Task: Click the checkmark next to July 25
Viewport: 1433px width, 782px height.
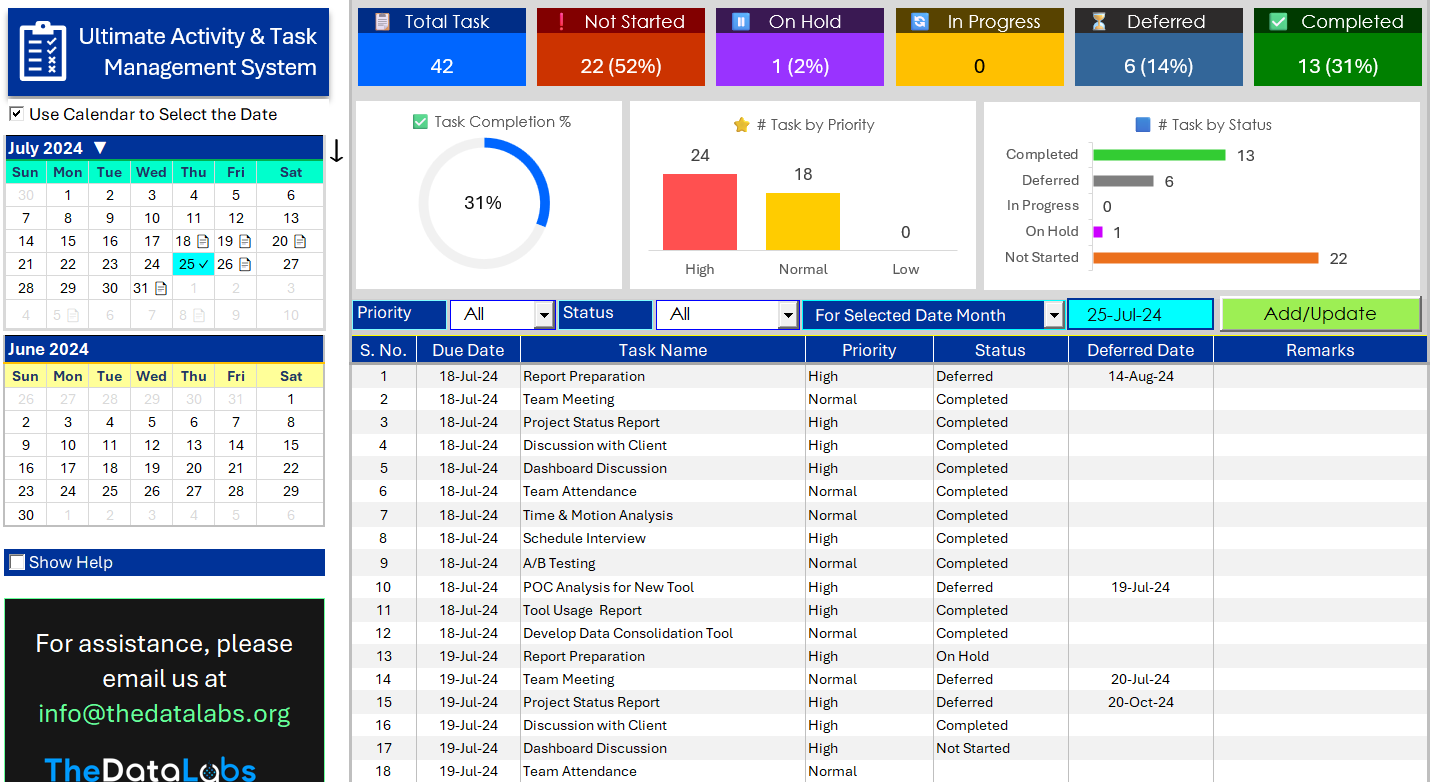Action: tap(203, 264)
